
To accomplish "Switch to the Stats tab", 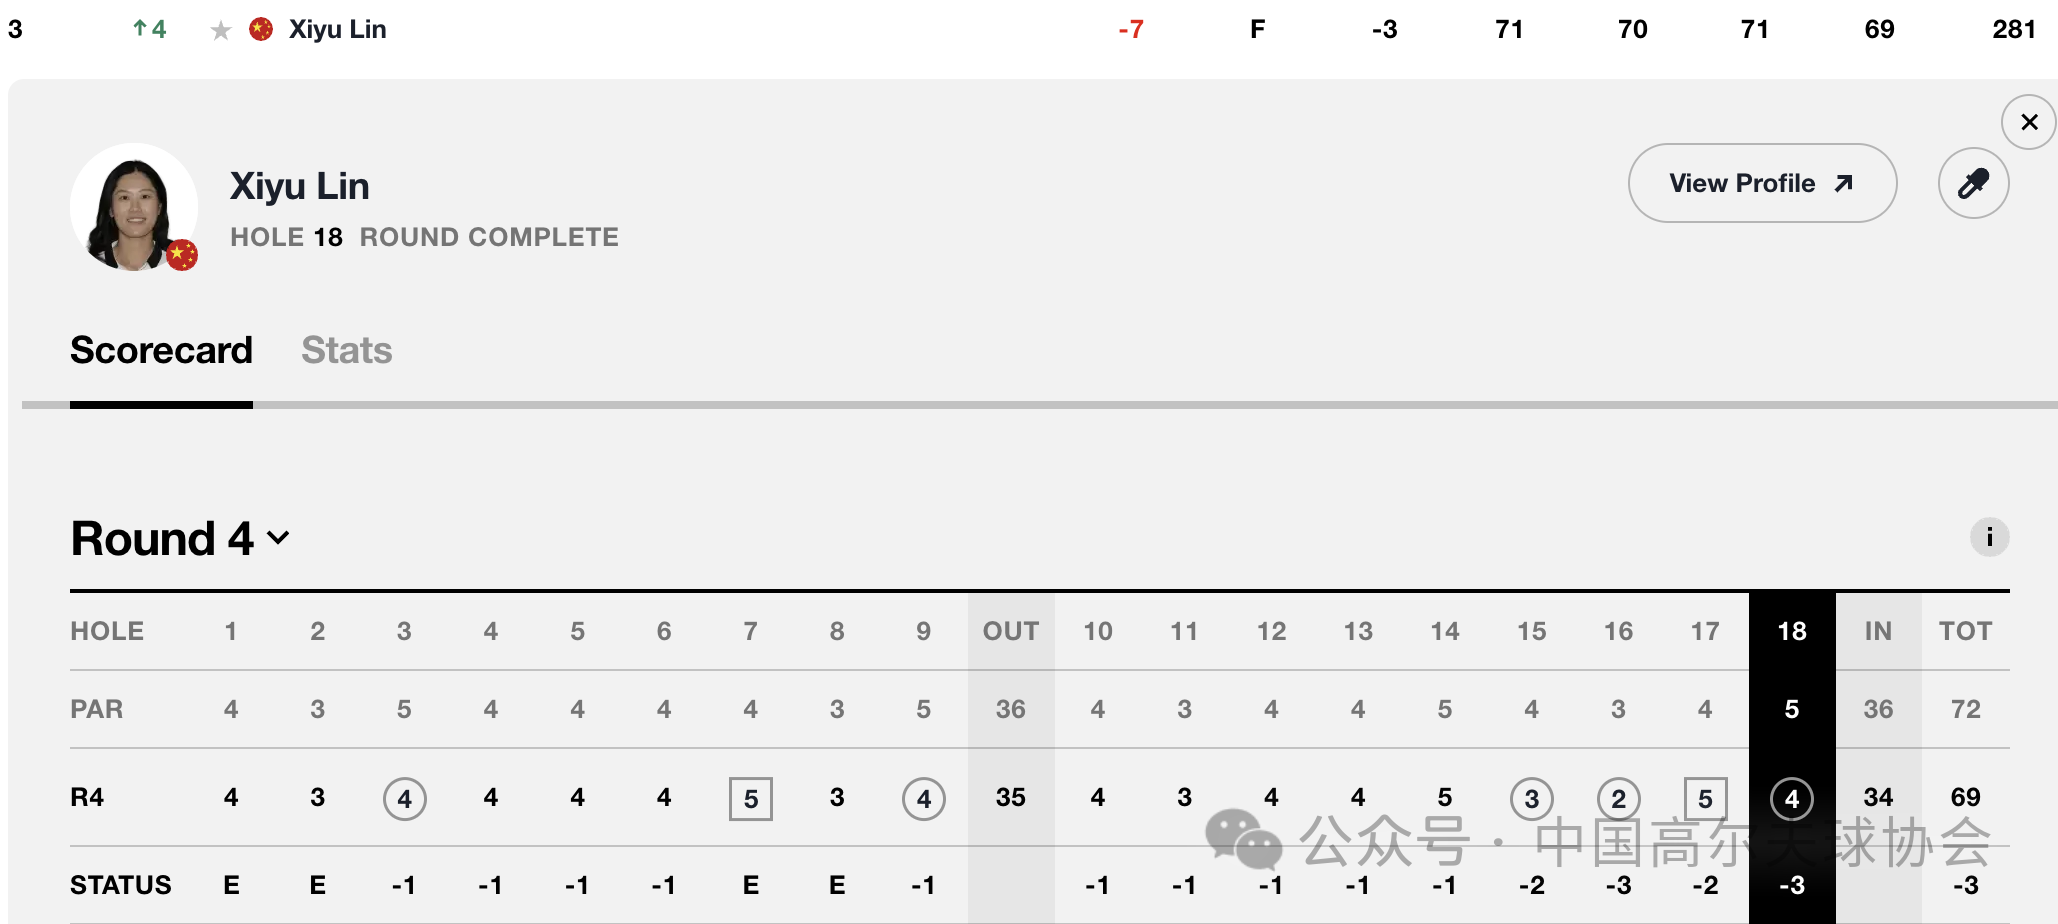I will pos(346,351).
